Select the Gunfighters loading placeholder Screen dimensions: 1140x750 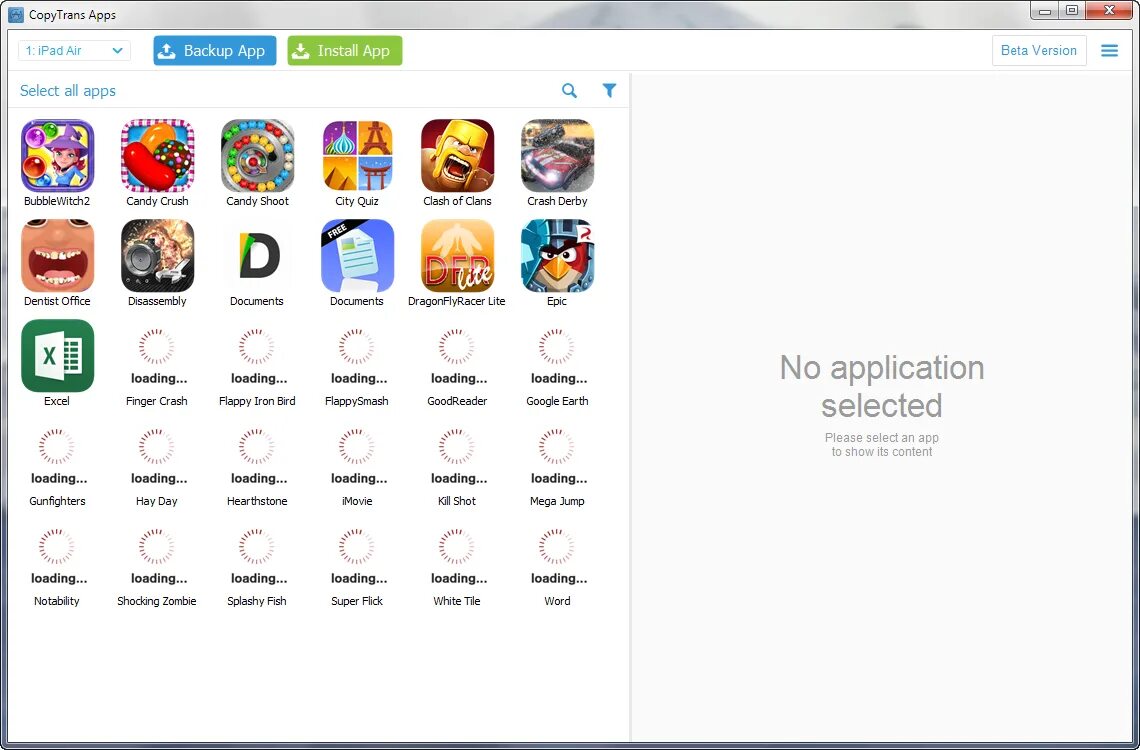[57, 456]
